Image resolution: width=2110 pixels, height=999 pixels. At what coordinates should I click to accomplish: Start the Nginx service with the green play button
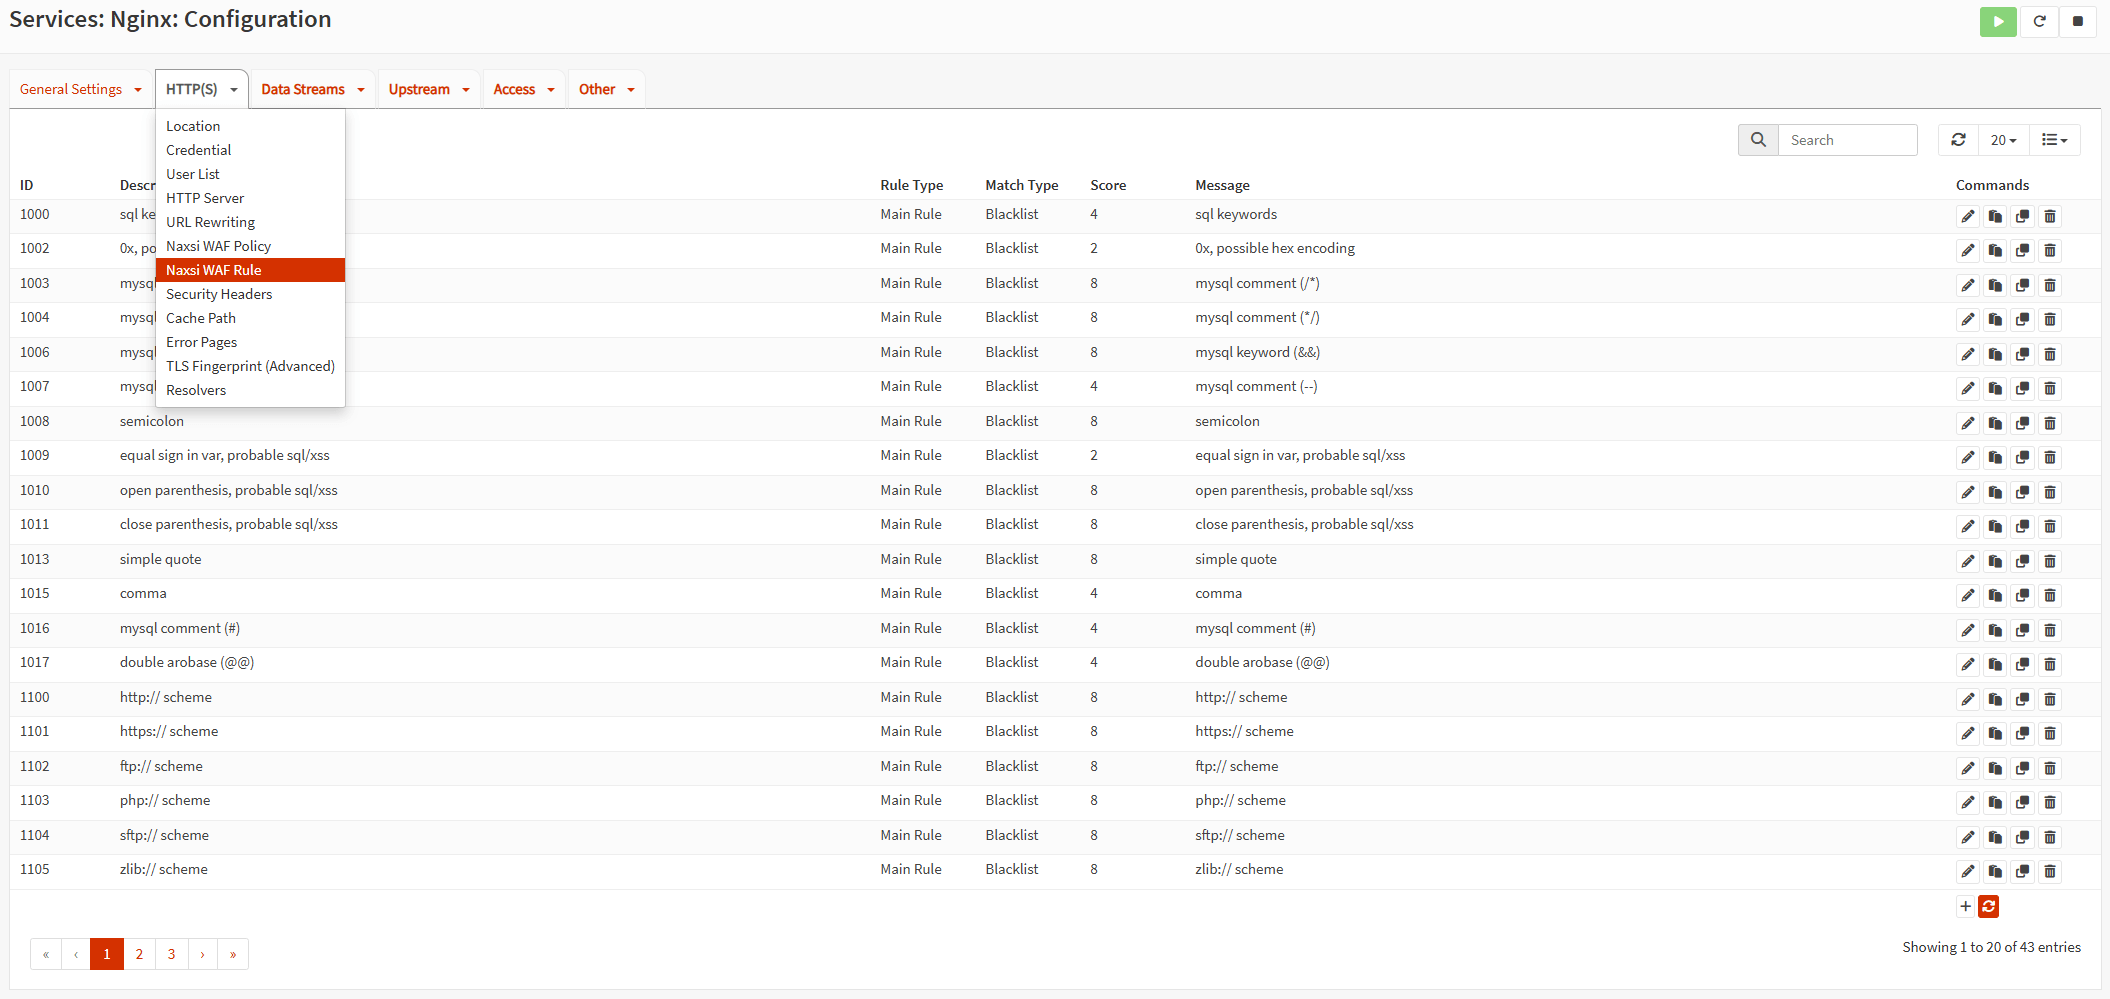1997,21
